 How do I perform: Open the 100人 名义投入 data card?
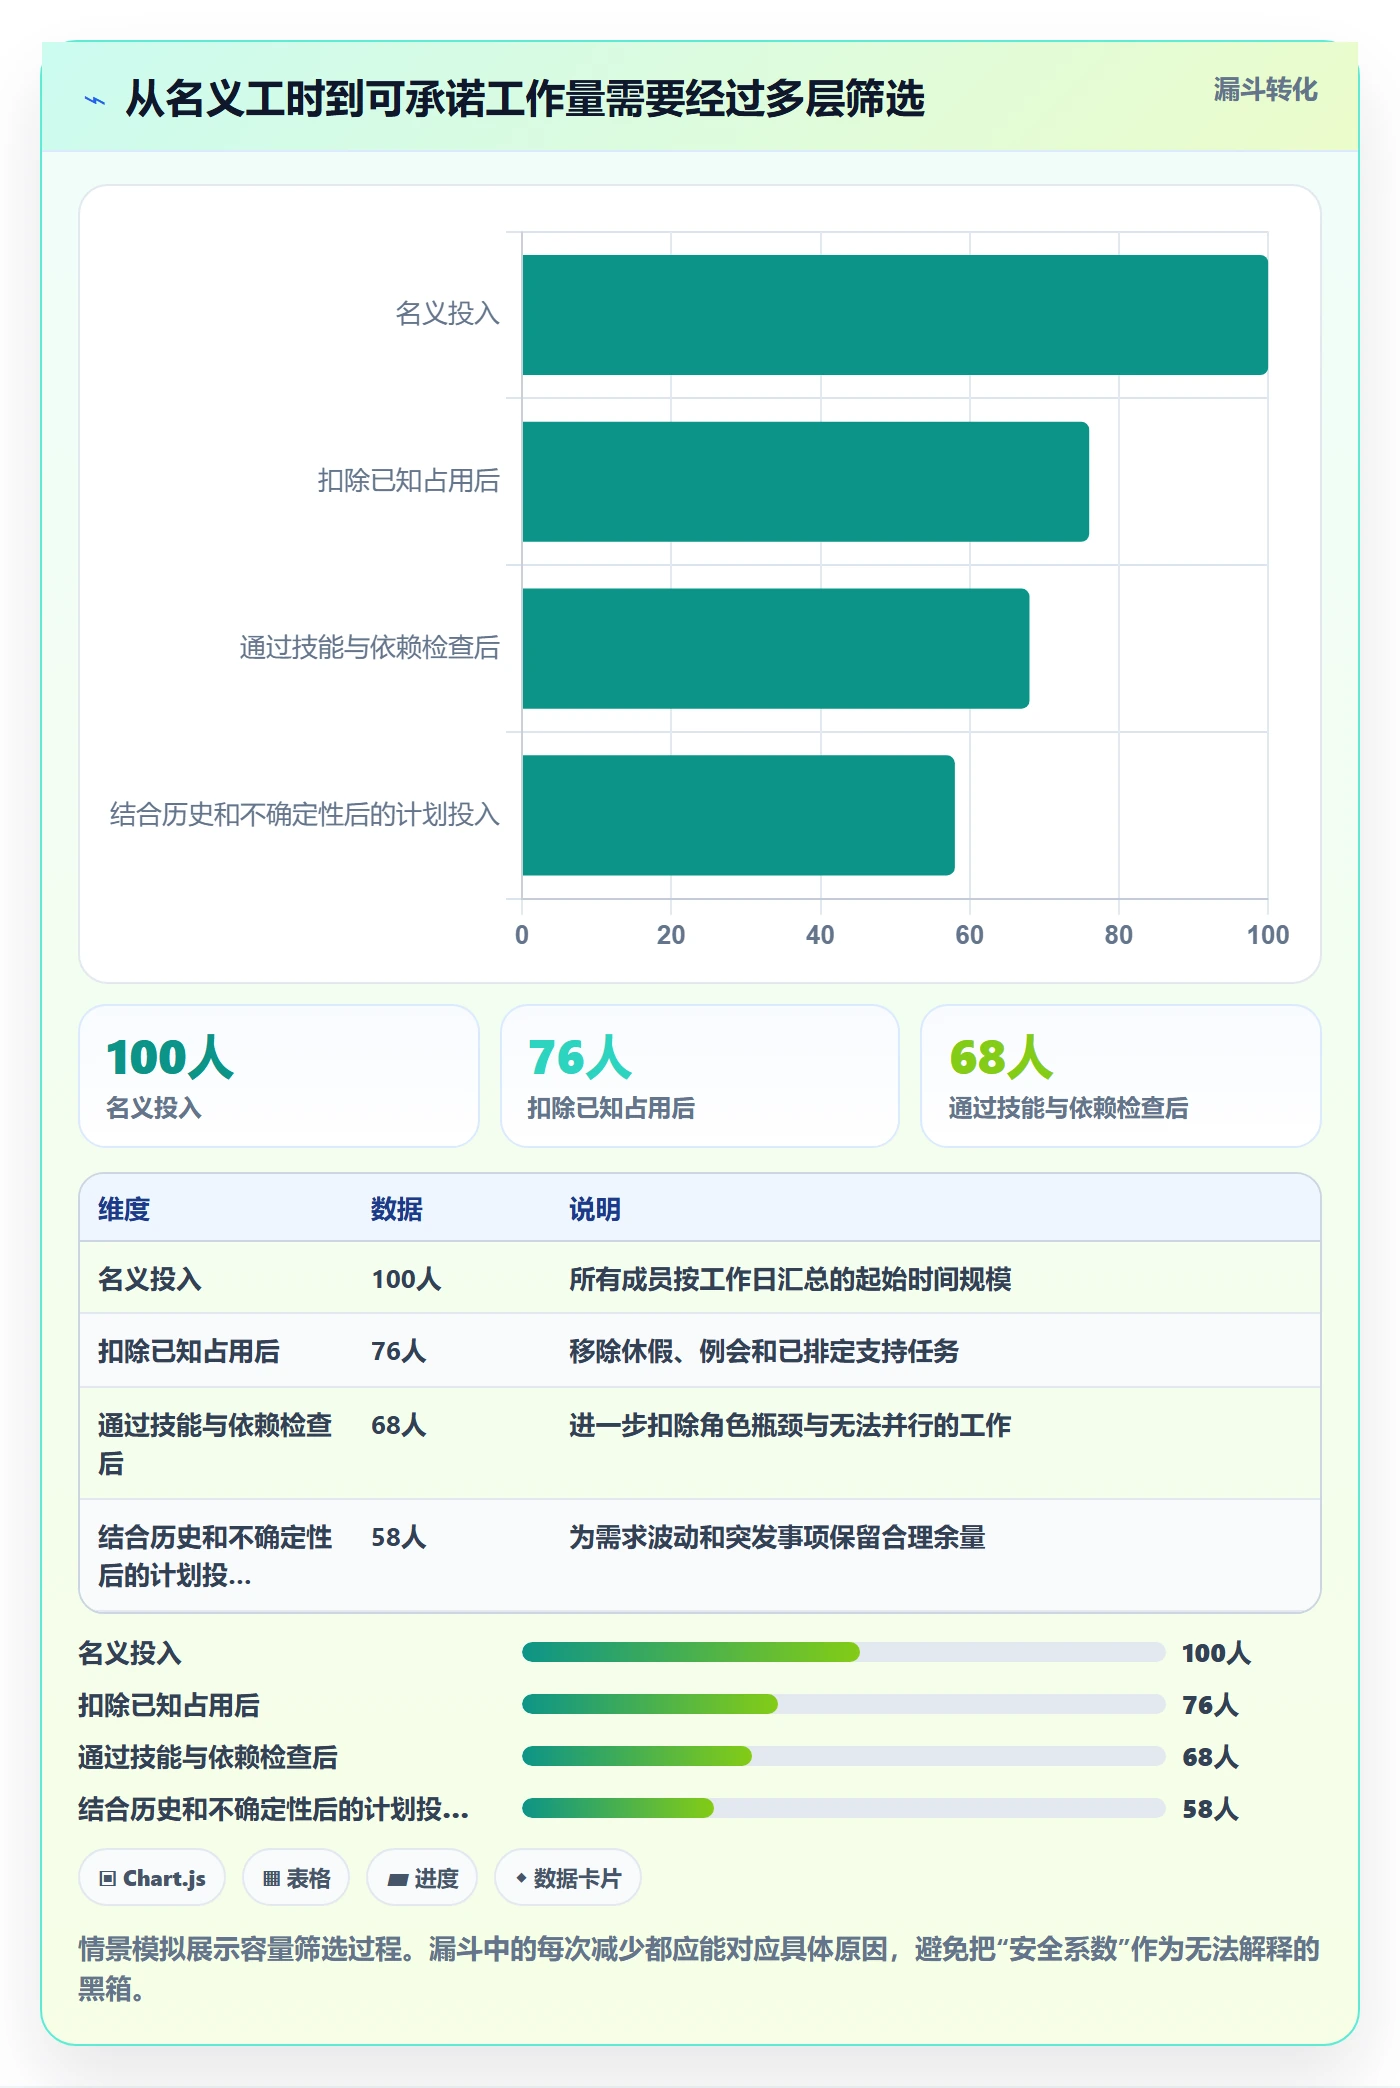point(279,1076)
